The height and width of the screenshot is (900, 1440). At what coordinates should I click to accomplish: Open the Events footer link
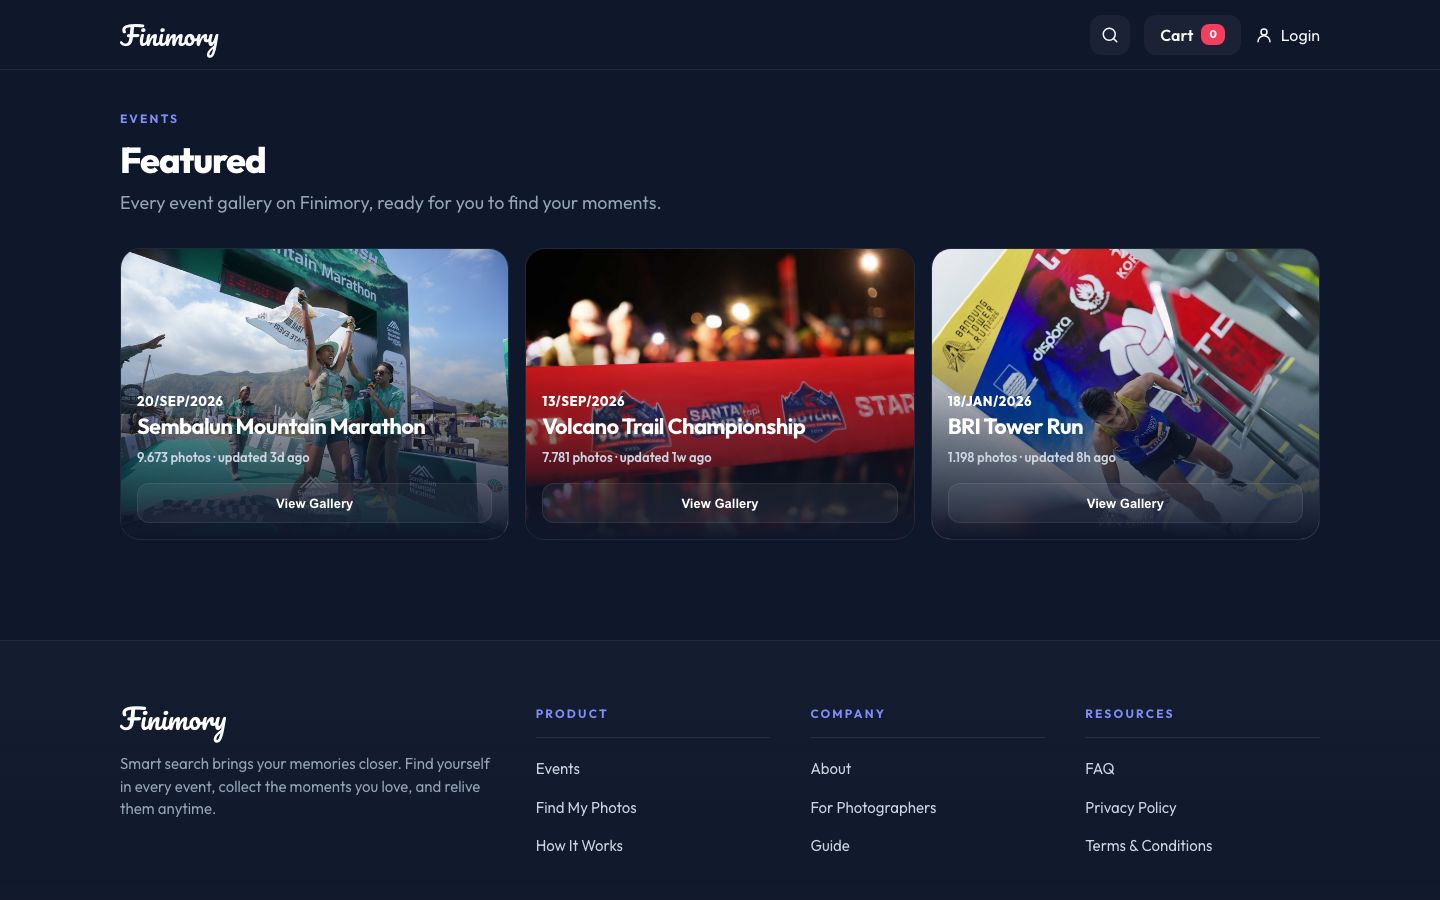[x=557, y=769]
